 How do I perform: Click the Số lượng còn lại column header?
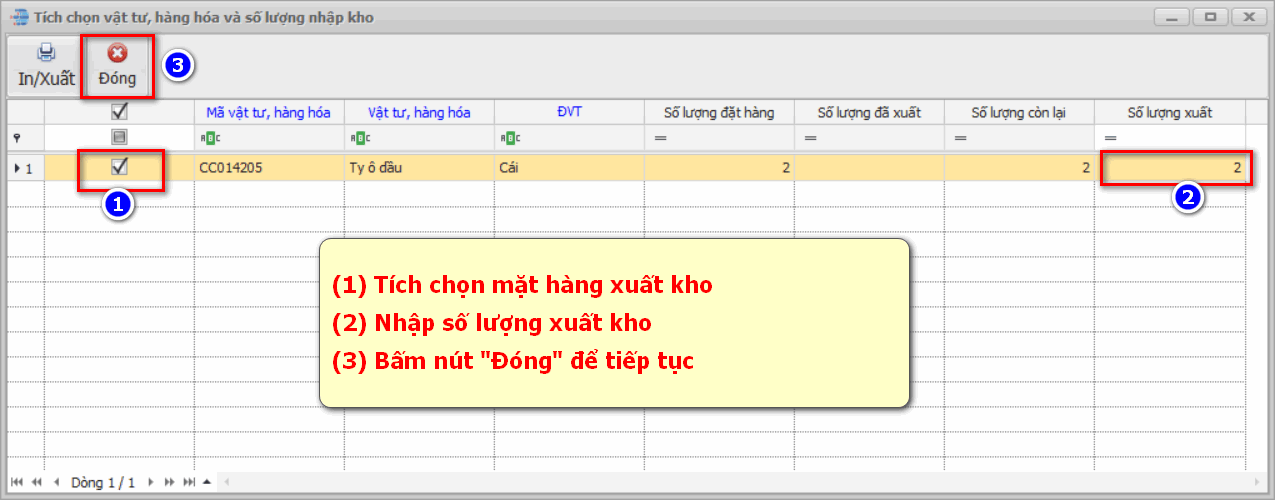[x=1018, y=112]
